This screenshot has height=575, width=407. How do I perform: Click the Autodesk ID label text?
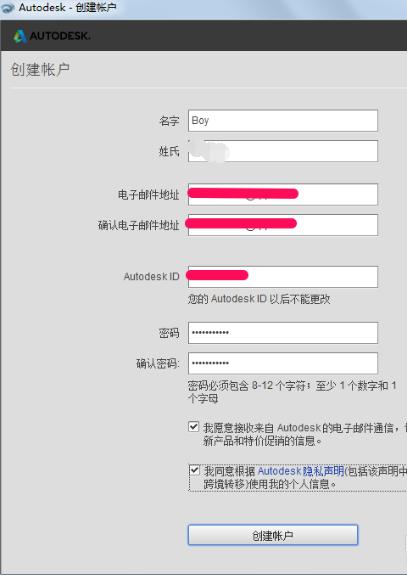click(x=151, y=276)
